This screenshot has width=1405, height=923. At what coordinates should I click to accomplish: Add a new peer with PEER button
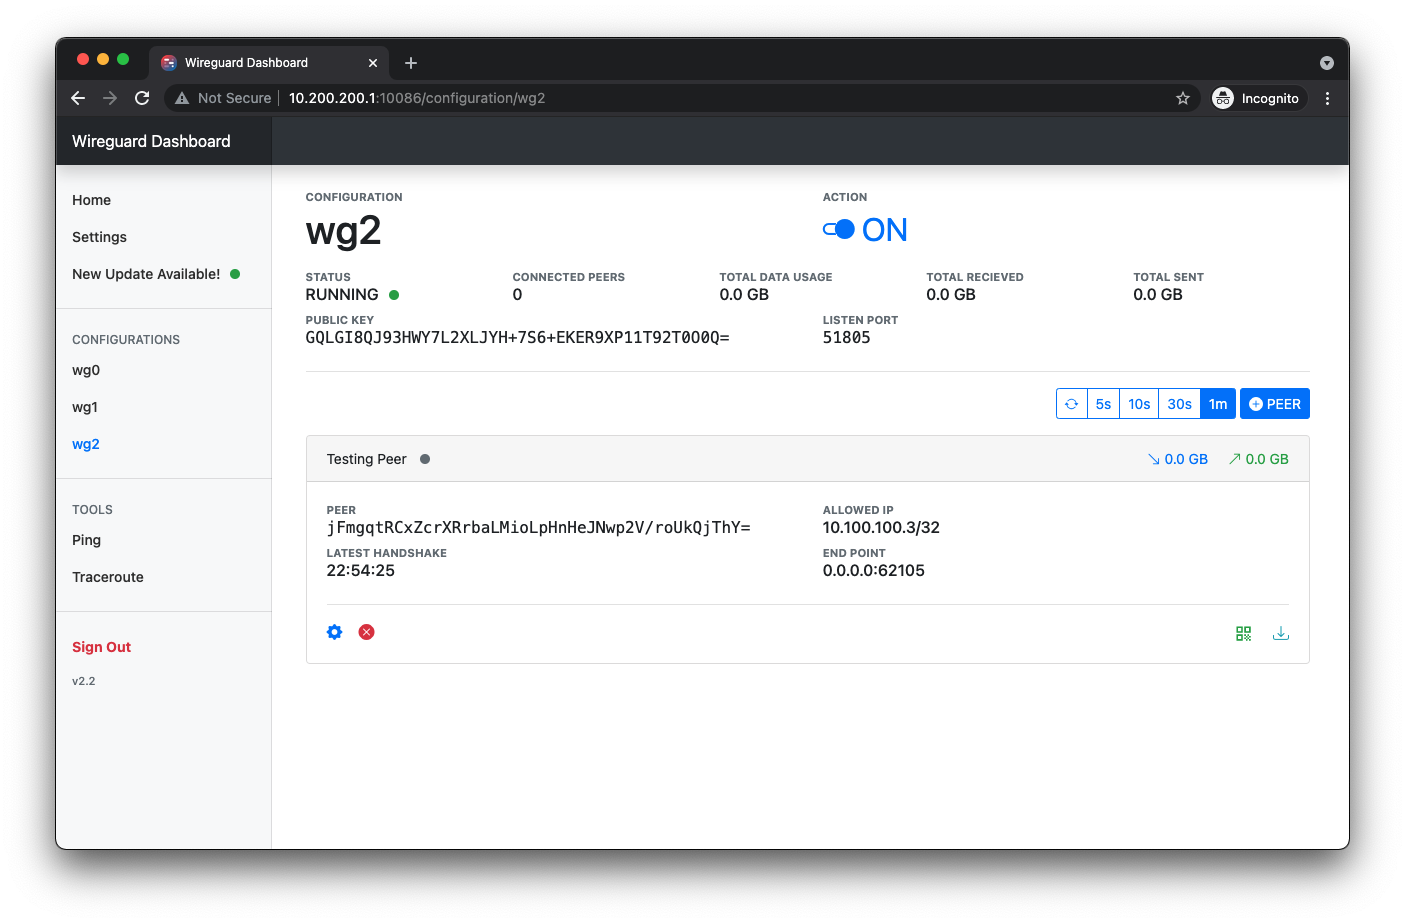(x=1275, y=404)
